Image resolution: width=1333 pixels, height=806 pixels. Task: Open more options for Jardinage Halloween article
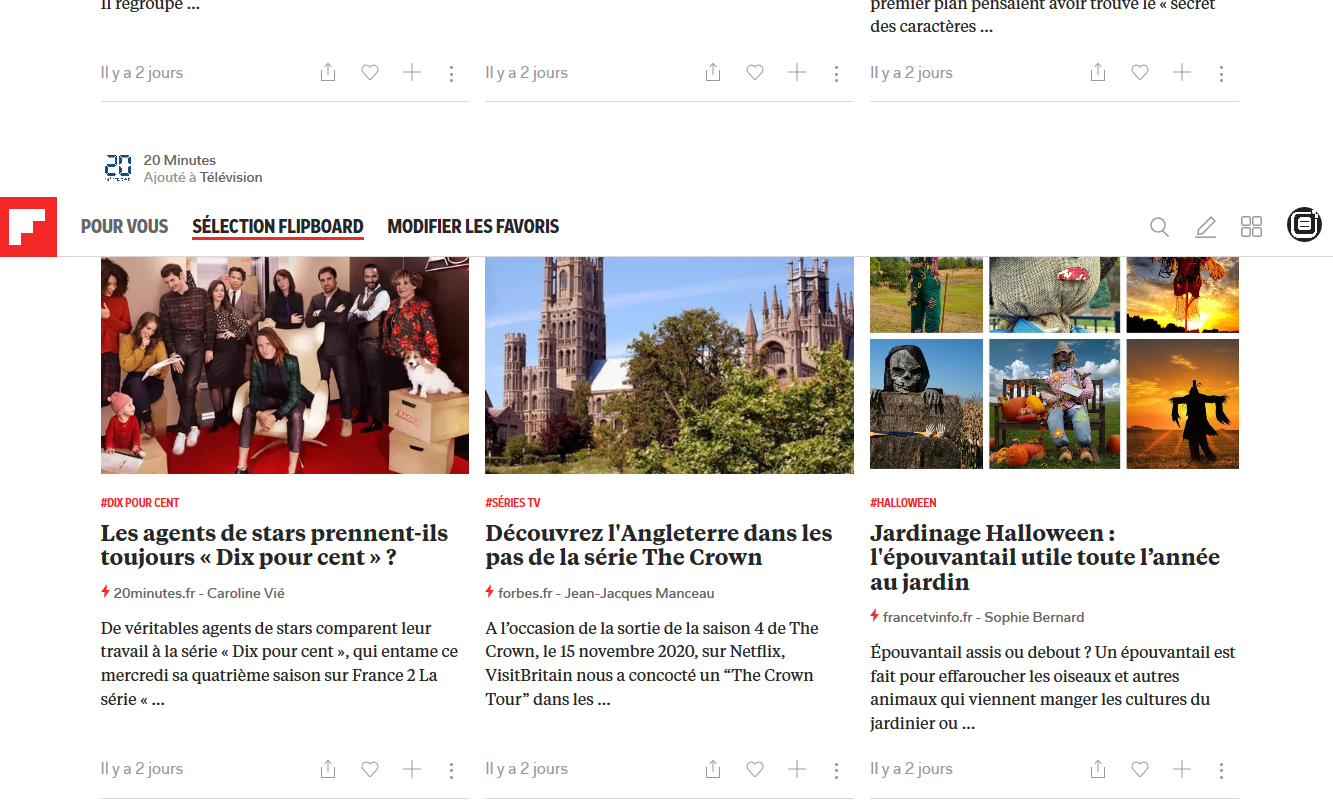1221,770
